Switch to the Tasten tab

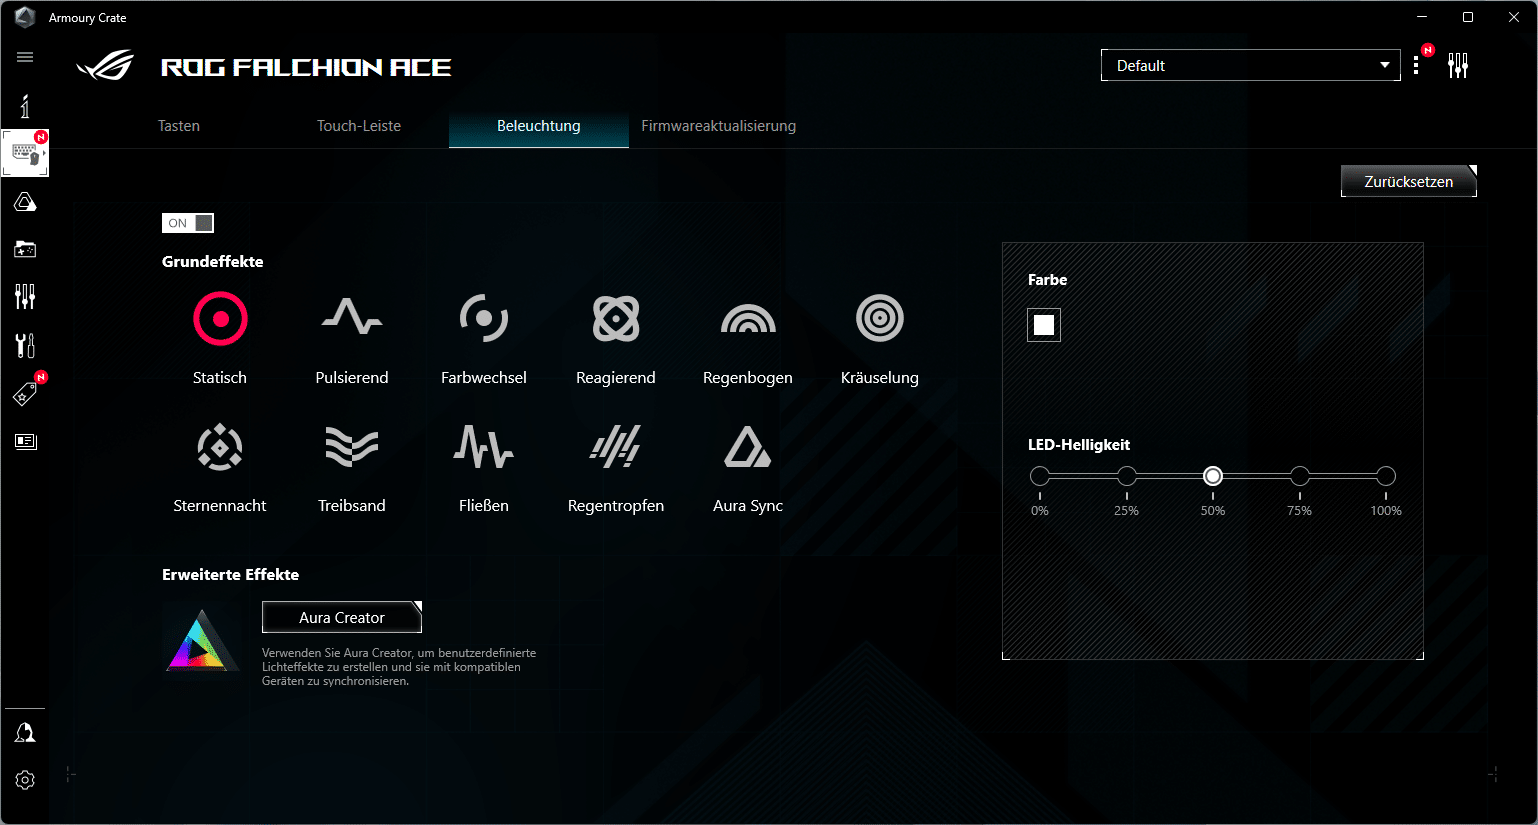[x=179, y=126]
